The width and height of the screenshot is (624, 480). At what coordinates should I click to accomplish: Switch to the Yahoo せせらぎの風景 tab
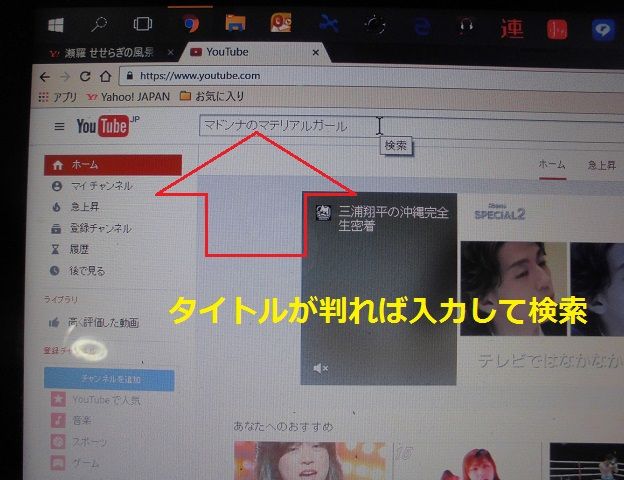tap(107, 53)
